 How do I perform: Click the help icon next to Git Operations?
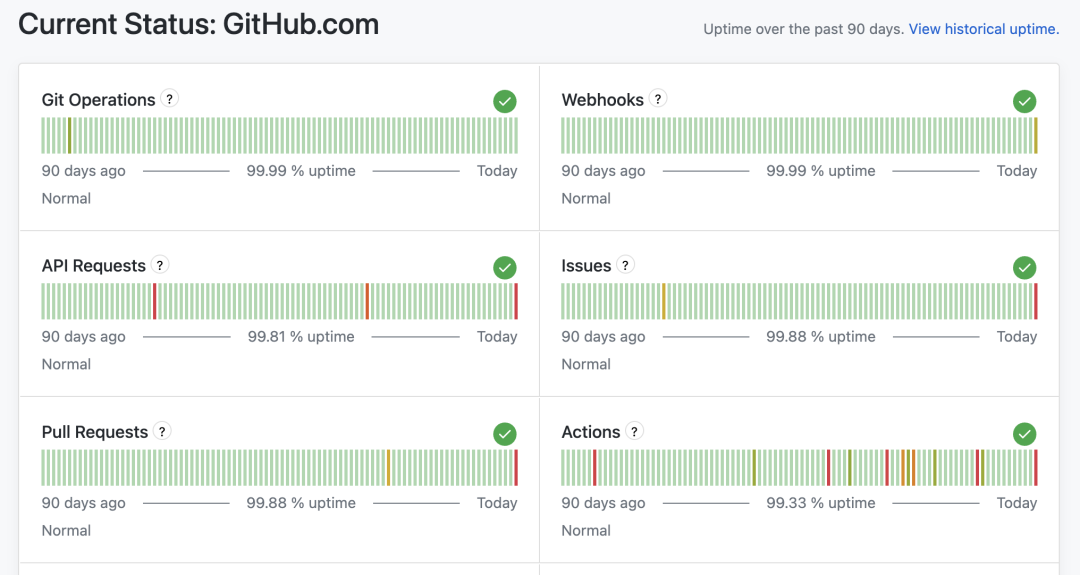(169, 98)
